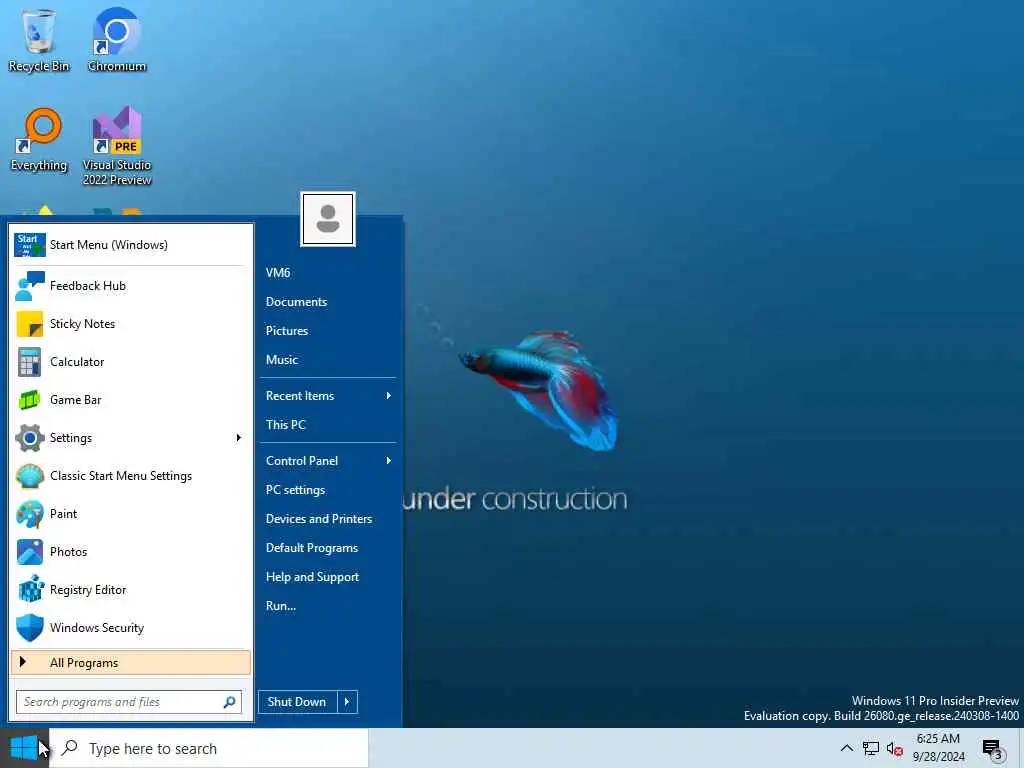The height and width of the screenshot is (768, 1024).
Task: Expand All Programs list
Action: coord(131,663)
